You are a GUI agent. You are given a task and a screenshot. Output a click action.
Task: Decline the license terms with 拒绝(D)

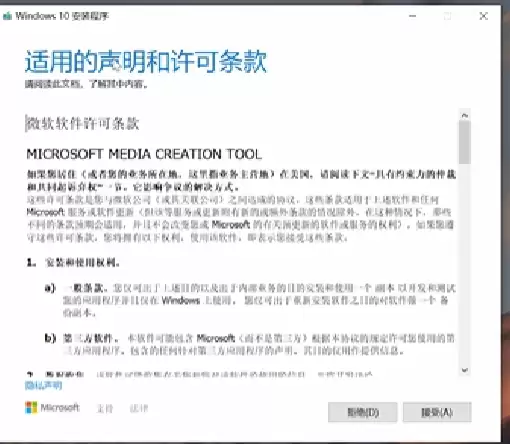point(363,412)
